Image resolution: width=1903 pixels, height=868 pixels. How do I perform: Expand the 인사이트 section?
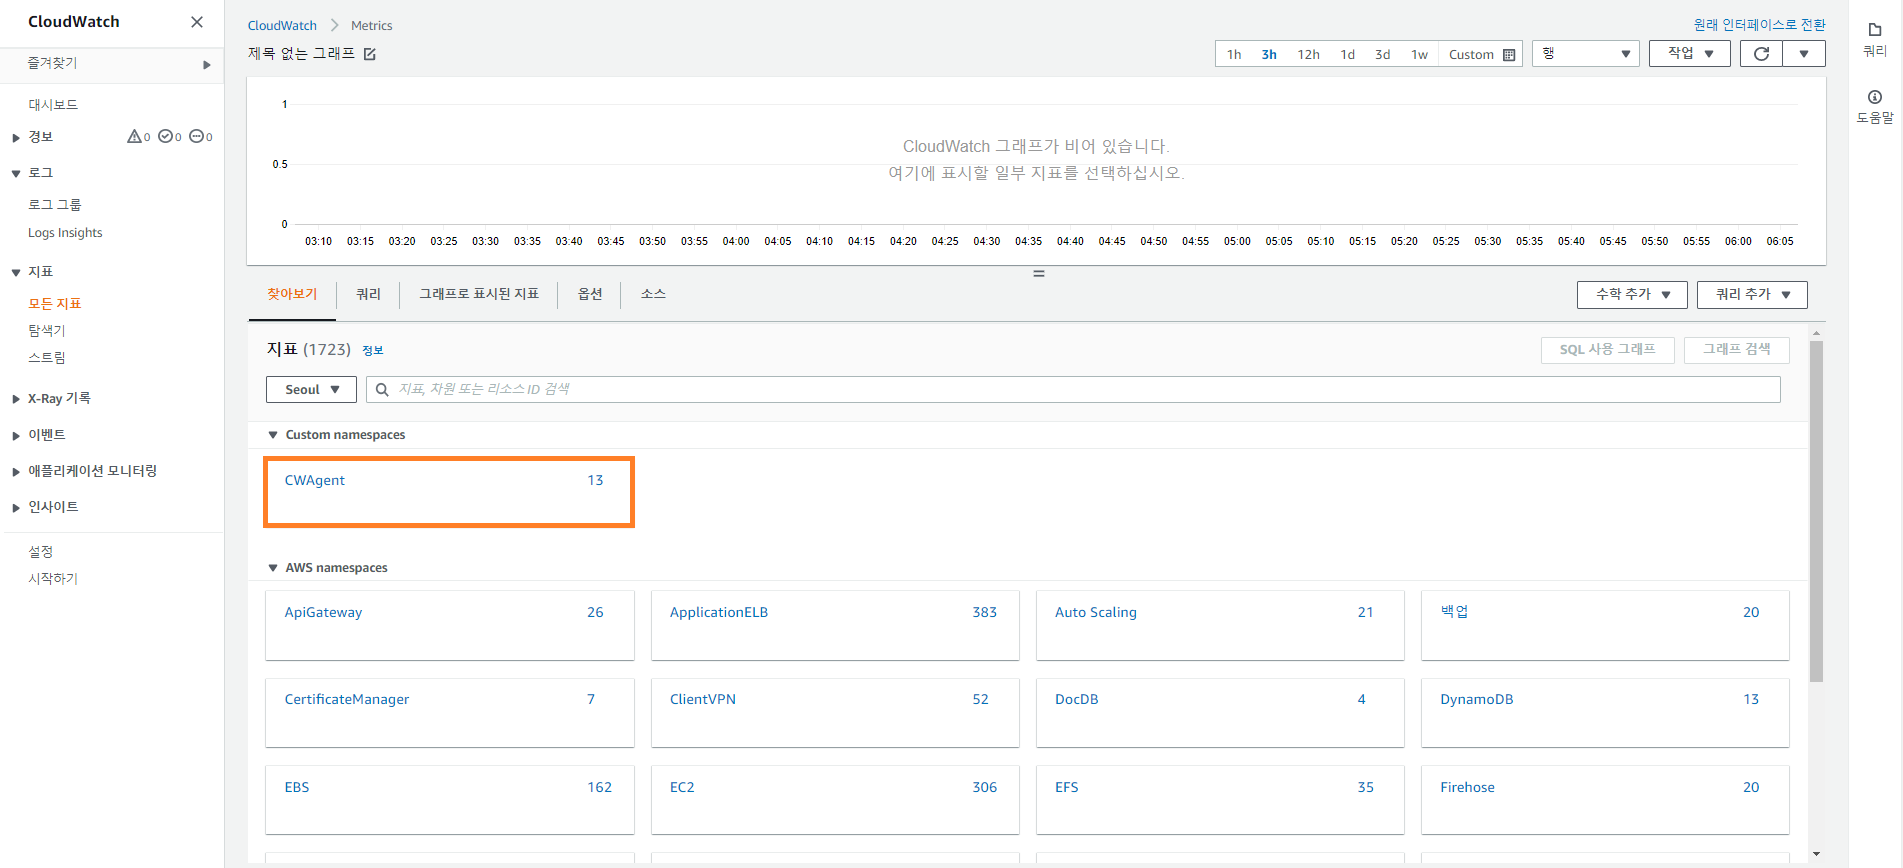[x=16, y=508]
